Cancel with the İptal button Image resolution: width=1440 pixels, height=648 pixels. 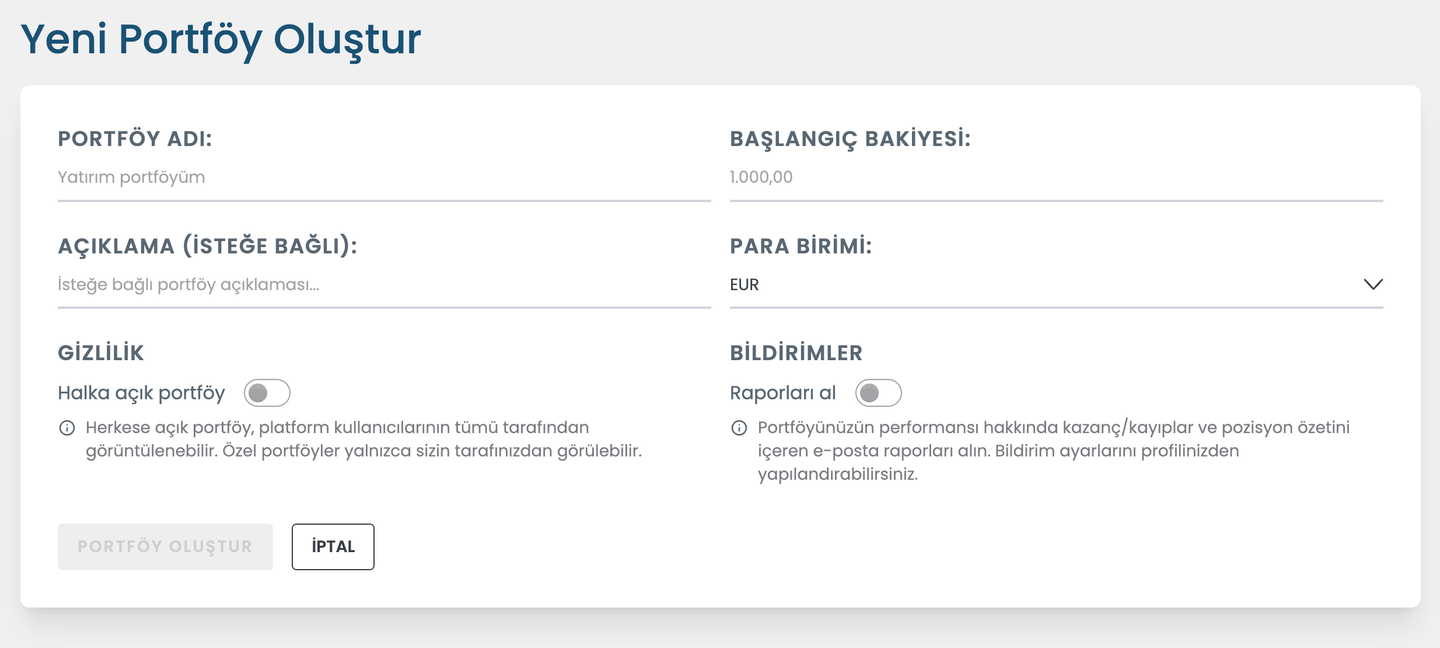coord(333,547)
